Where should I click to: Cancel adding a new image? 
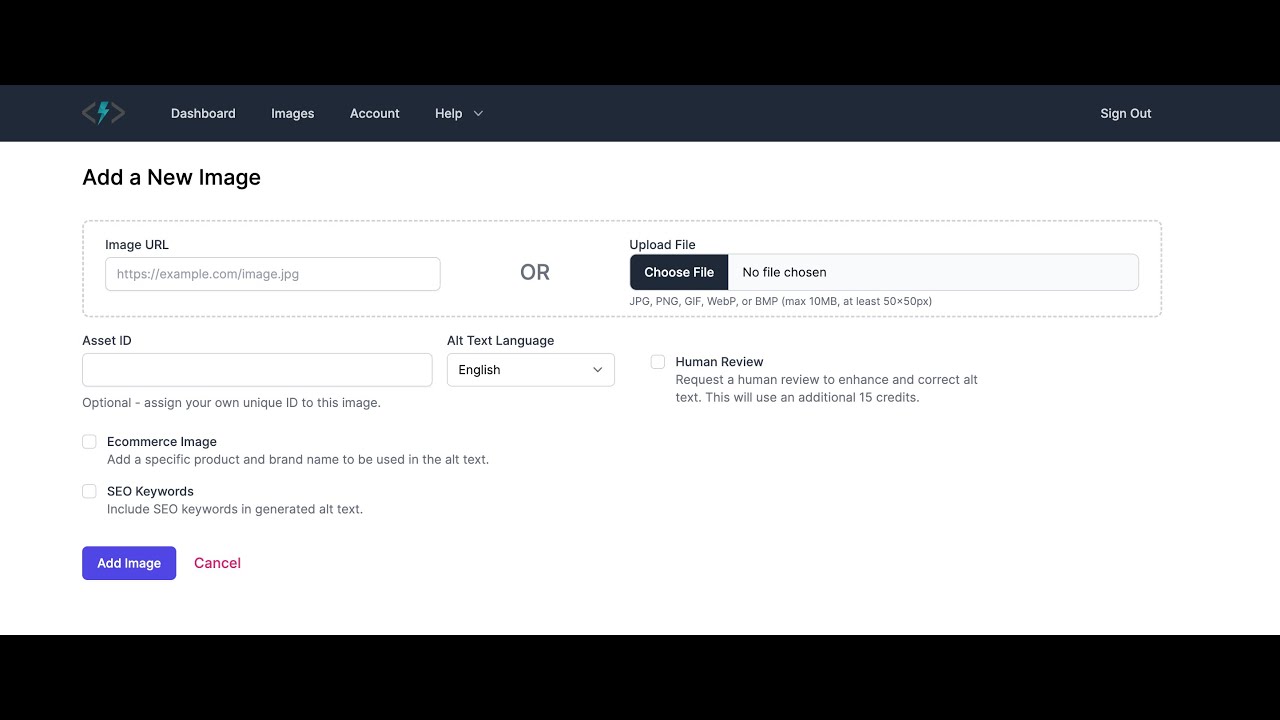(217, 563)
